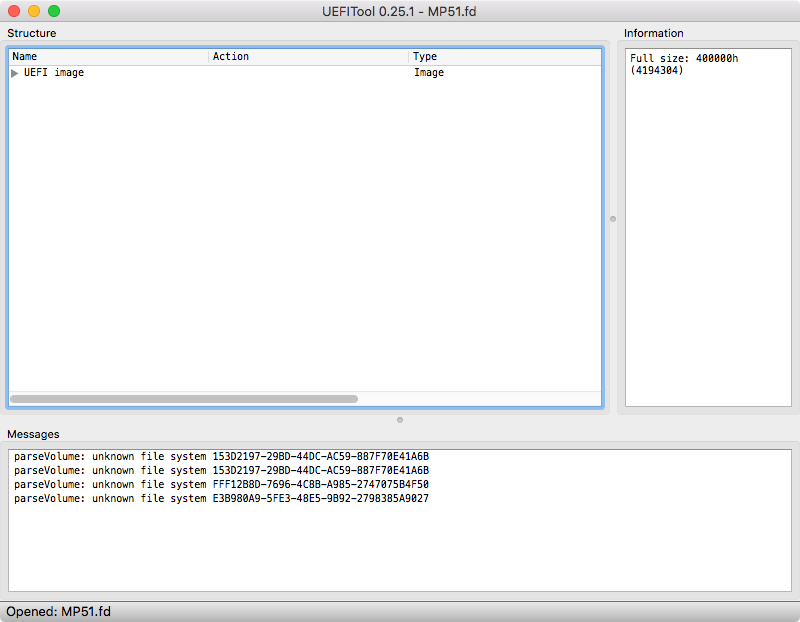Select the first parseVolume 153D2197 message

(221, 456)
